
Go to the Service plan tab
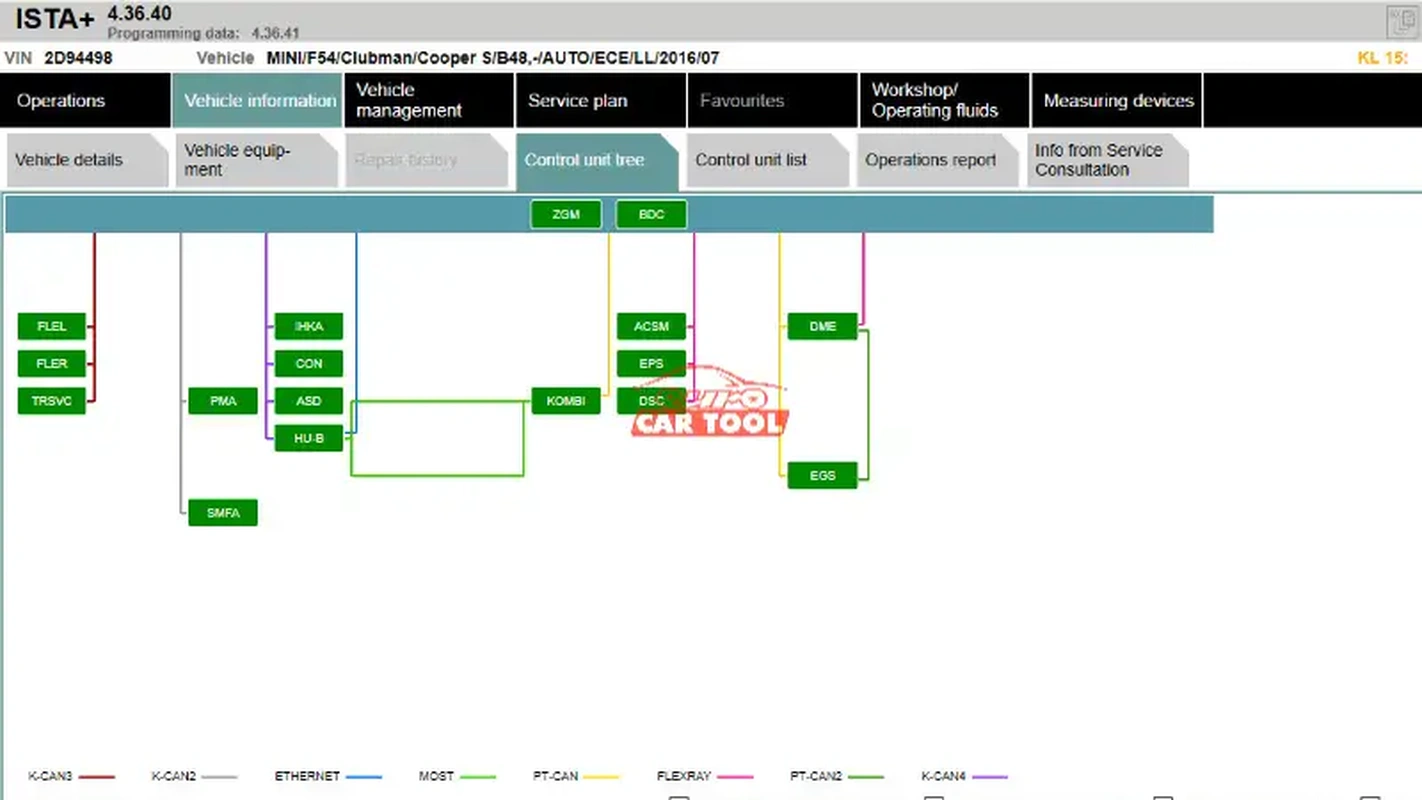600,100
